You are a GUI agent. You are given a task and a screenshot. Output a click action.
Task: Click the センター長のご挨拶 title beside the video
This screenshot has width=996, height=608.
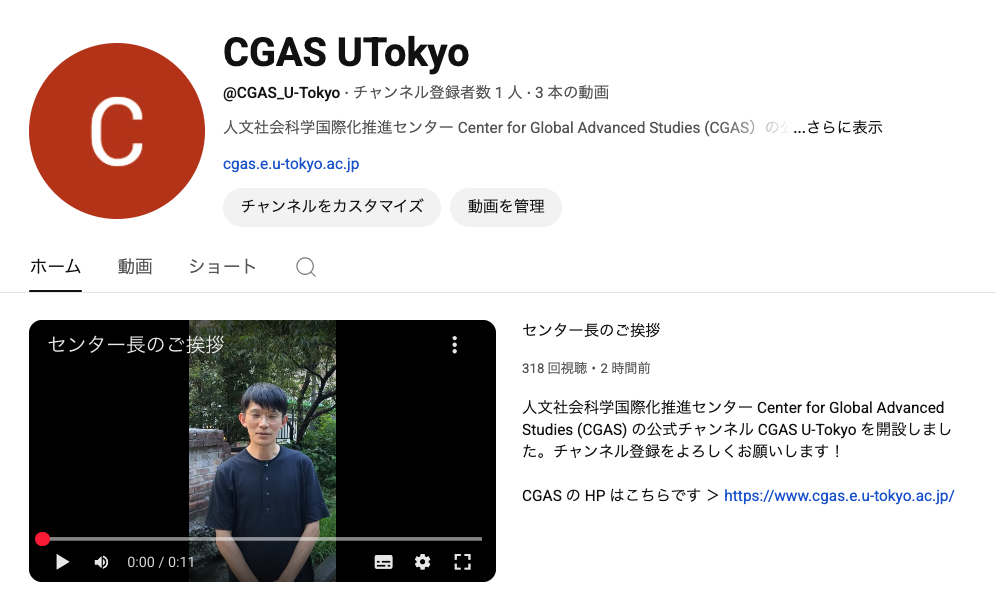point(591,330)
